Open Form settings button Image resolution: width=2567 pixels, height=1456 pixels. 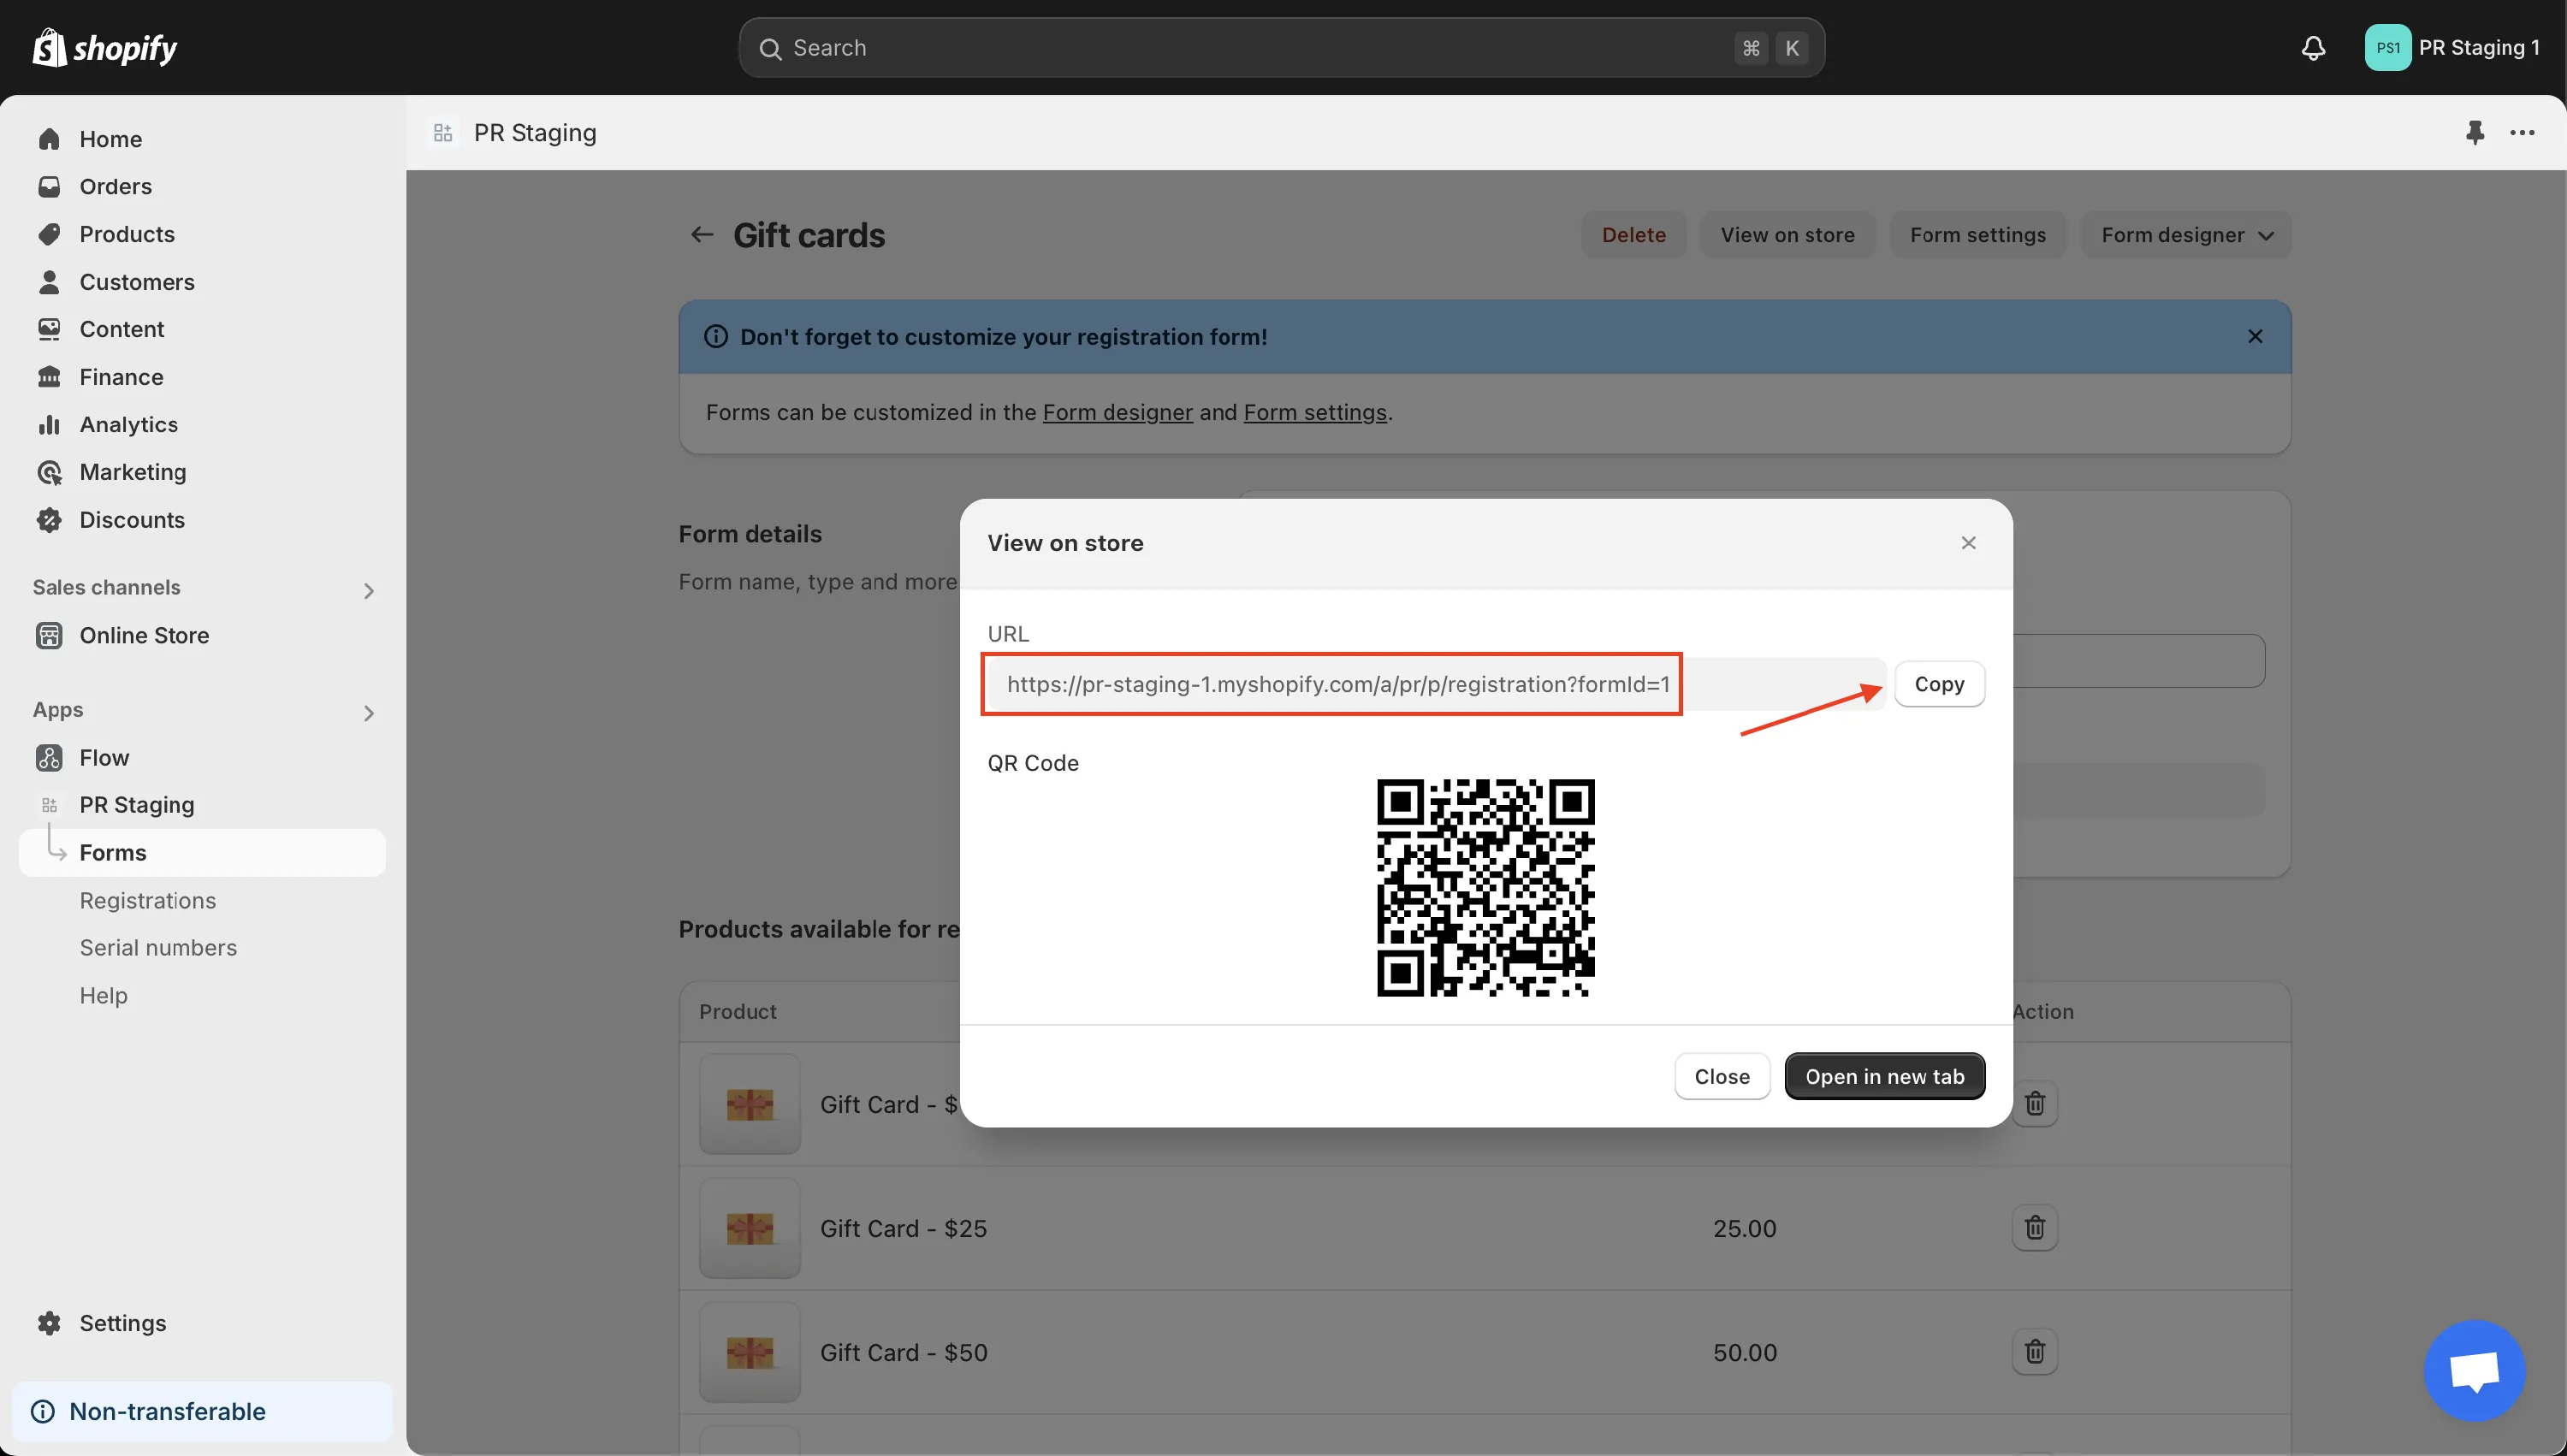coord(1977,235)
